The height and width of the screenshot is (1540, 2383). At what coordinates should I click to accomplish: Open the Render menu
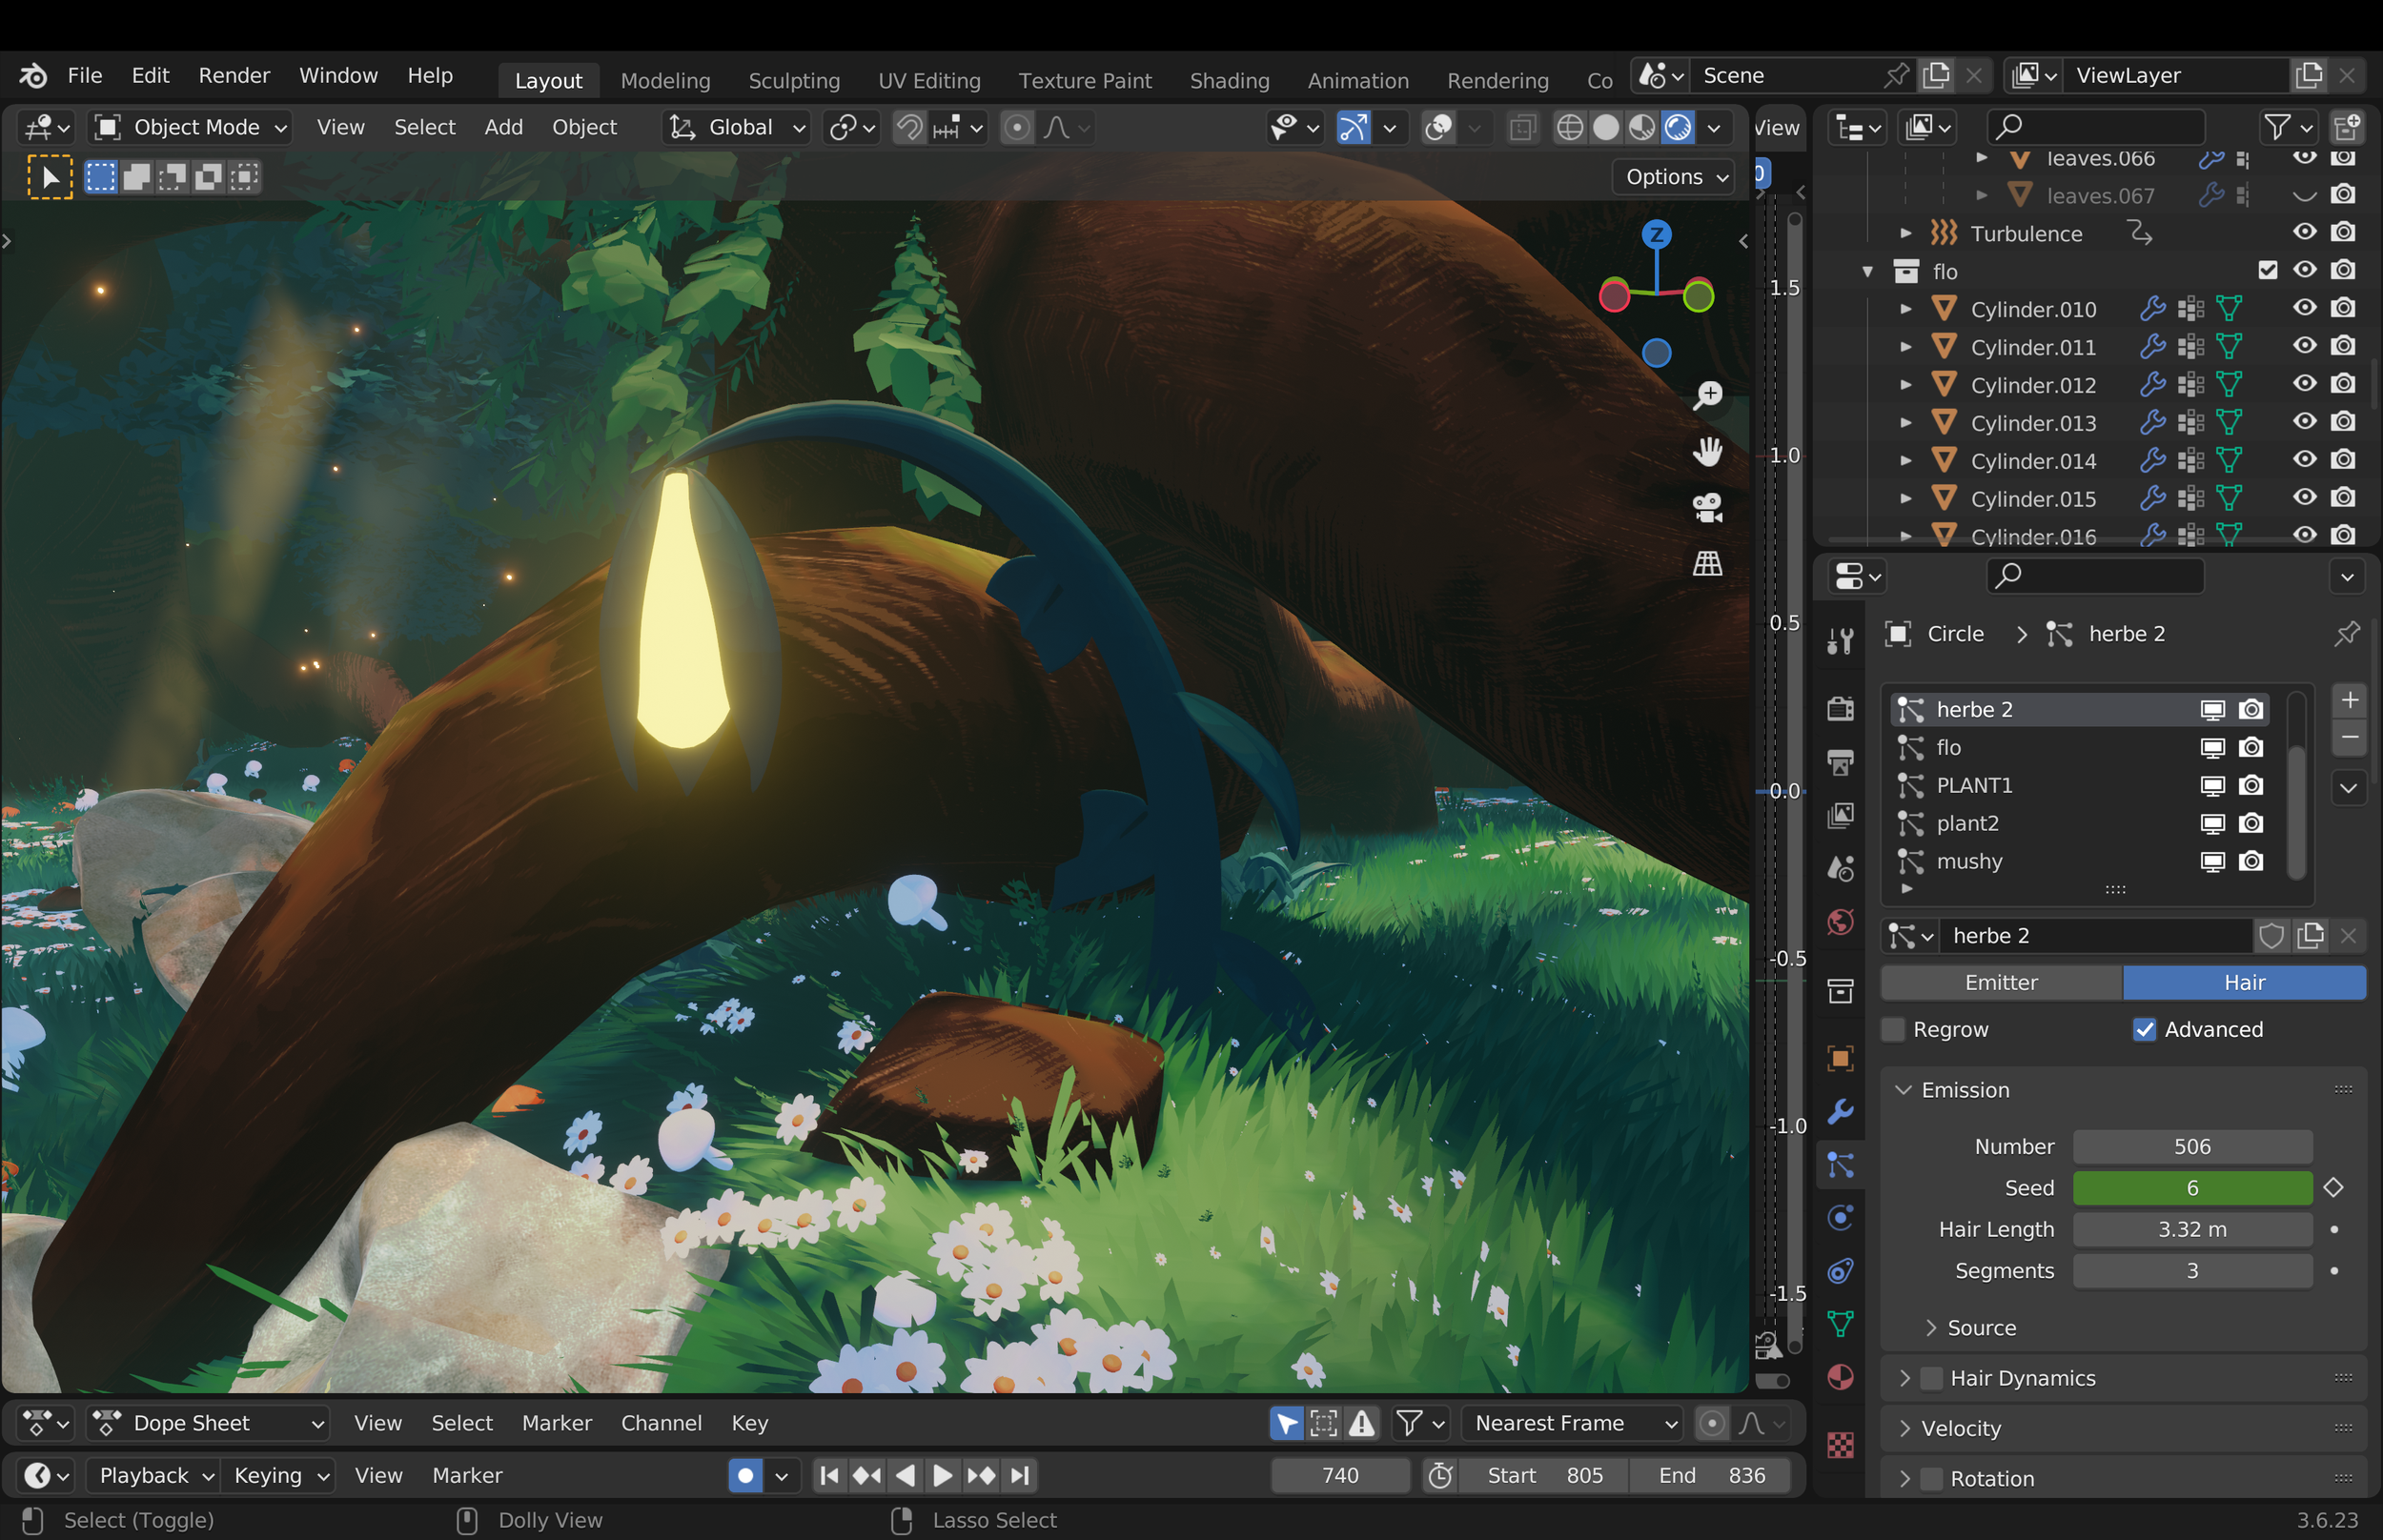[x=234, y=75]
